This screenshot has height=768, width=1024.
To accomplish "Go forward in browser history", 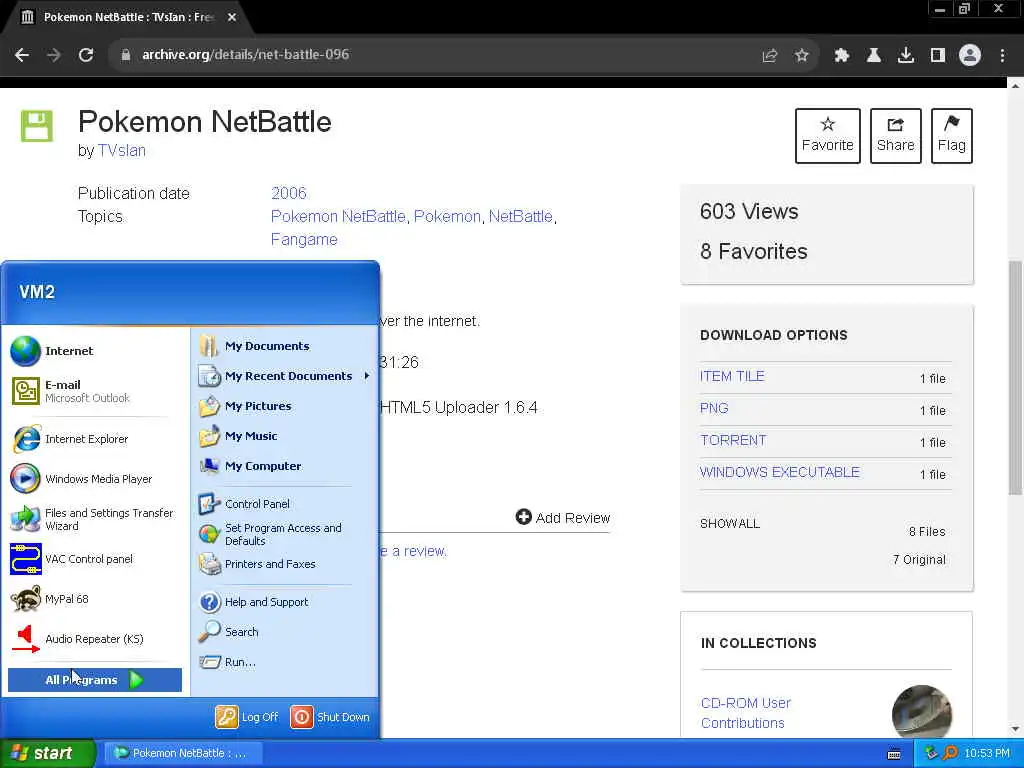I will (x=54, y=55).
